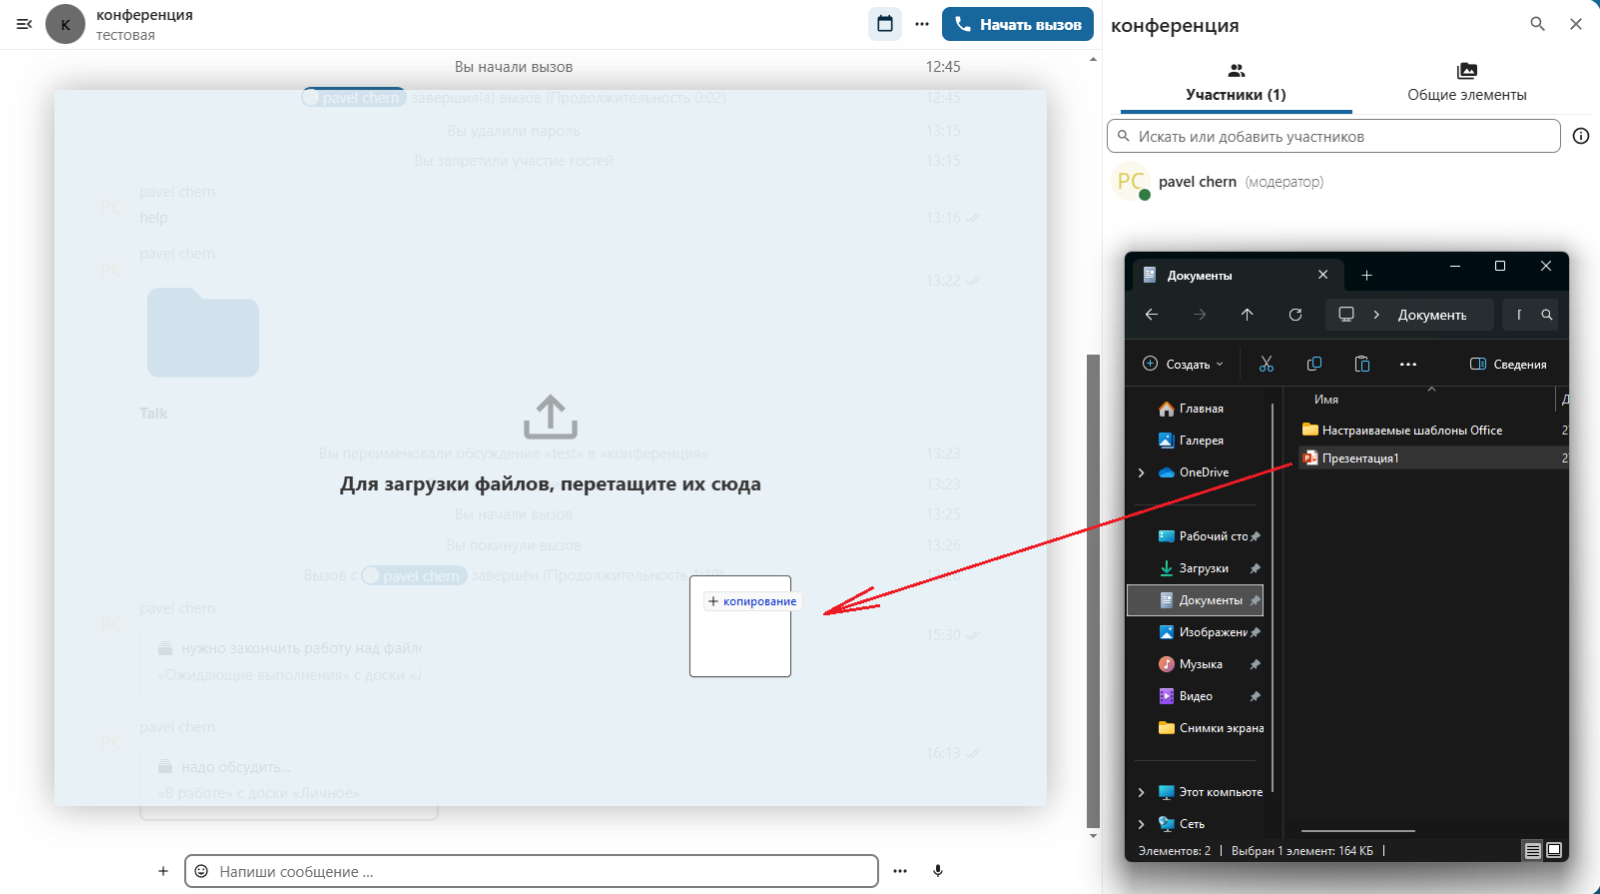1600x894 pixels.
Task: Select Презентация1 file in Explorer
Action: 1360,458
